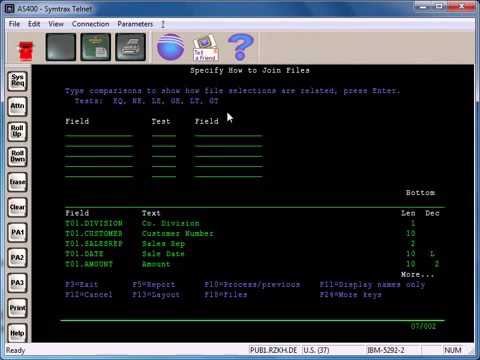This screenshot has height=360, width=480.
Task: Click the Print key button
Action: 18,308
